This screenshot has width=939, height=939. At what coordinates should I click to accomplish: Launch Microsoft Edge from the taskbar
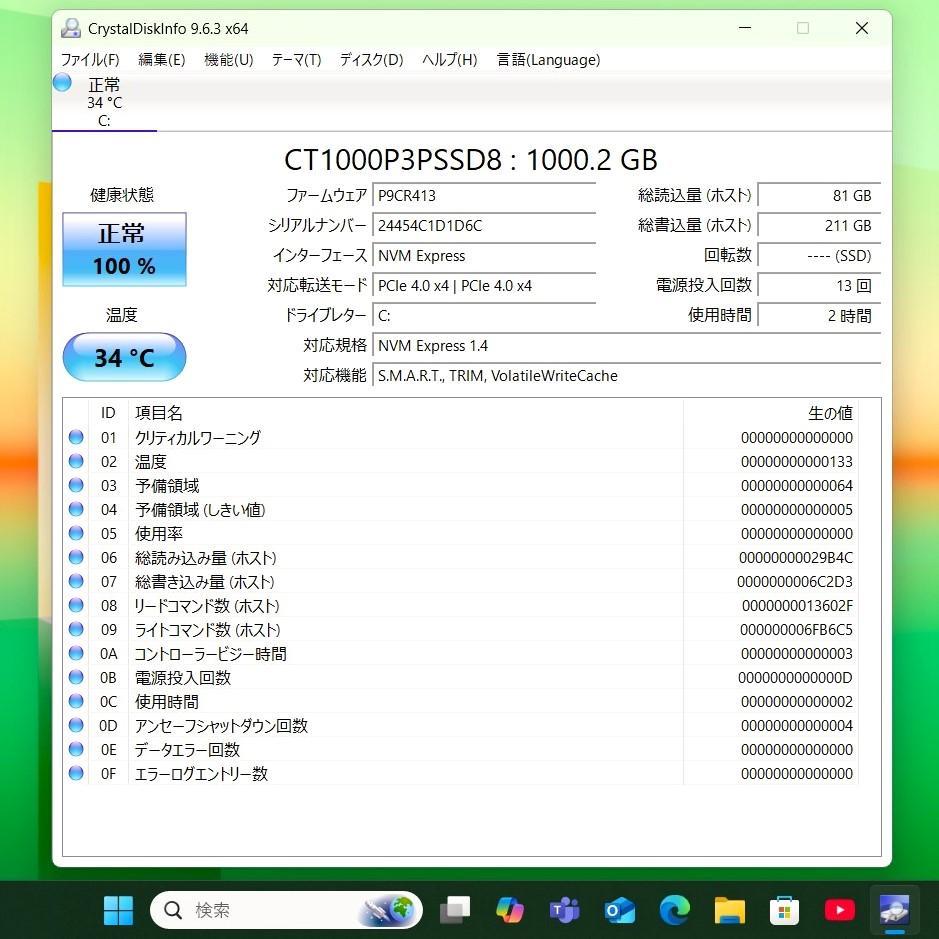(x=674, y=910)
